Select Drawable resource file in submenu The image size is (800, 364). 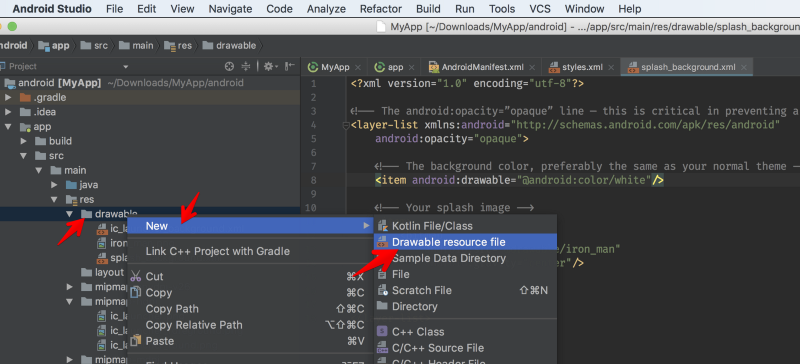coord(465,242)
